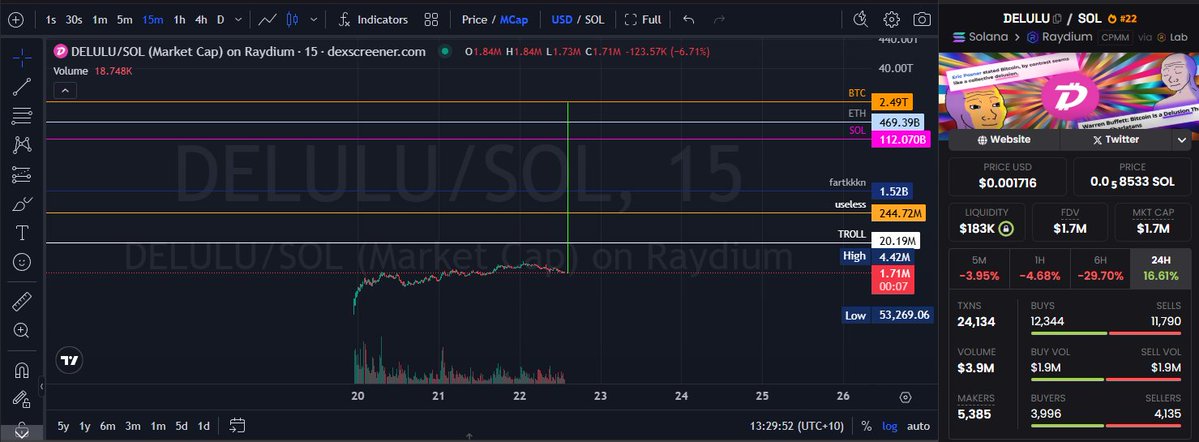
Task: Toggle the magnet snapping mode
Action: [x=22, y=370]
